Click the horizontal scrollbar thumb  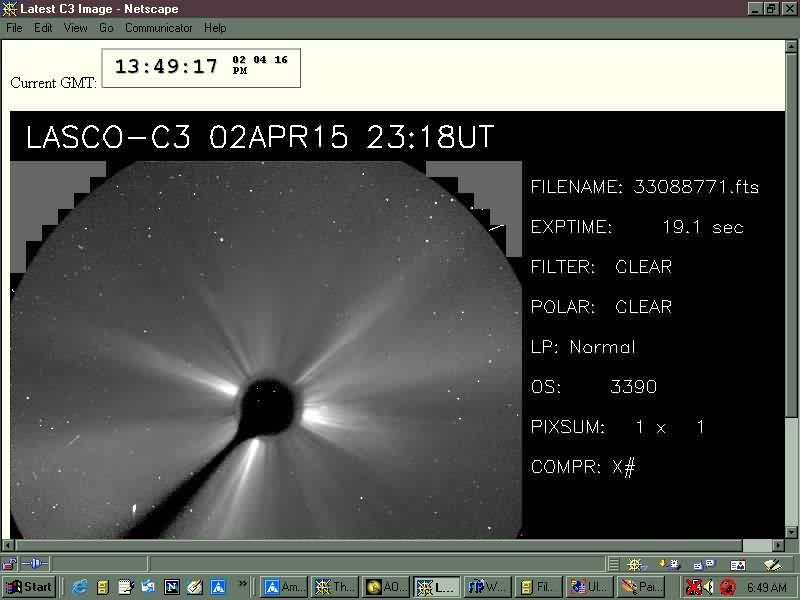tap(378, 545)
